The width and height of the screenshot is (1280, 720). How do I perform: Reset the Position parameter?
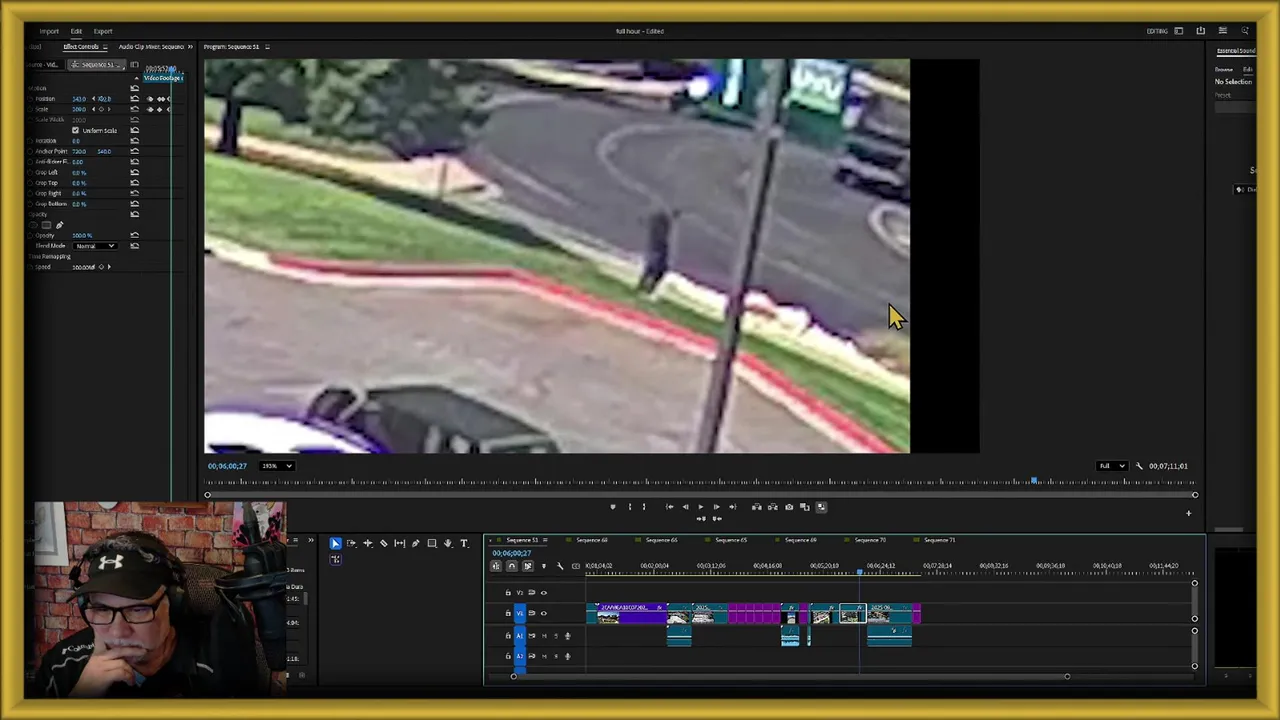pos(134,99)
